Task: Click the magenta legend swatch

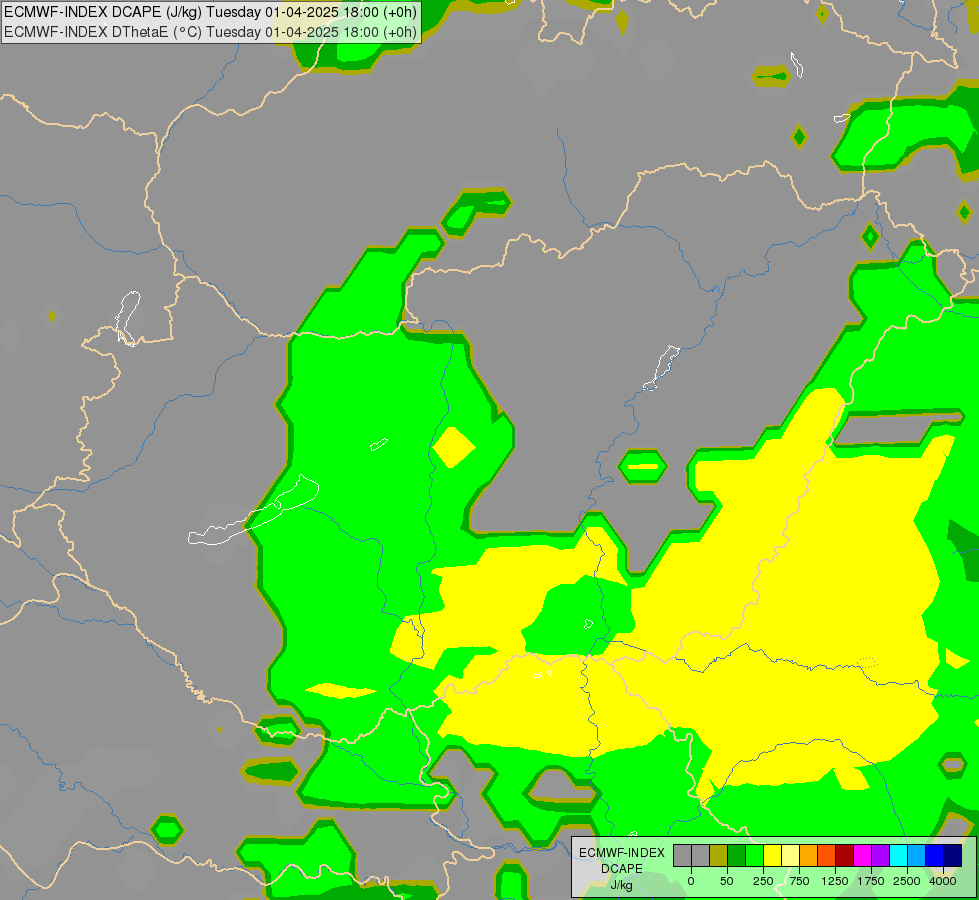Action: (863, 856)
